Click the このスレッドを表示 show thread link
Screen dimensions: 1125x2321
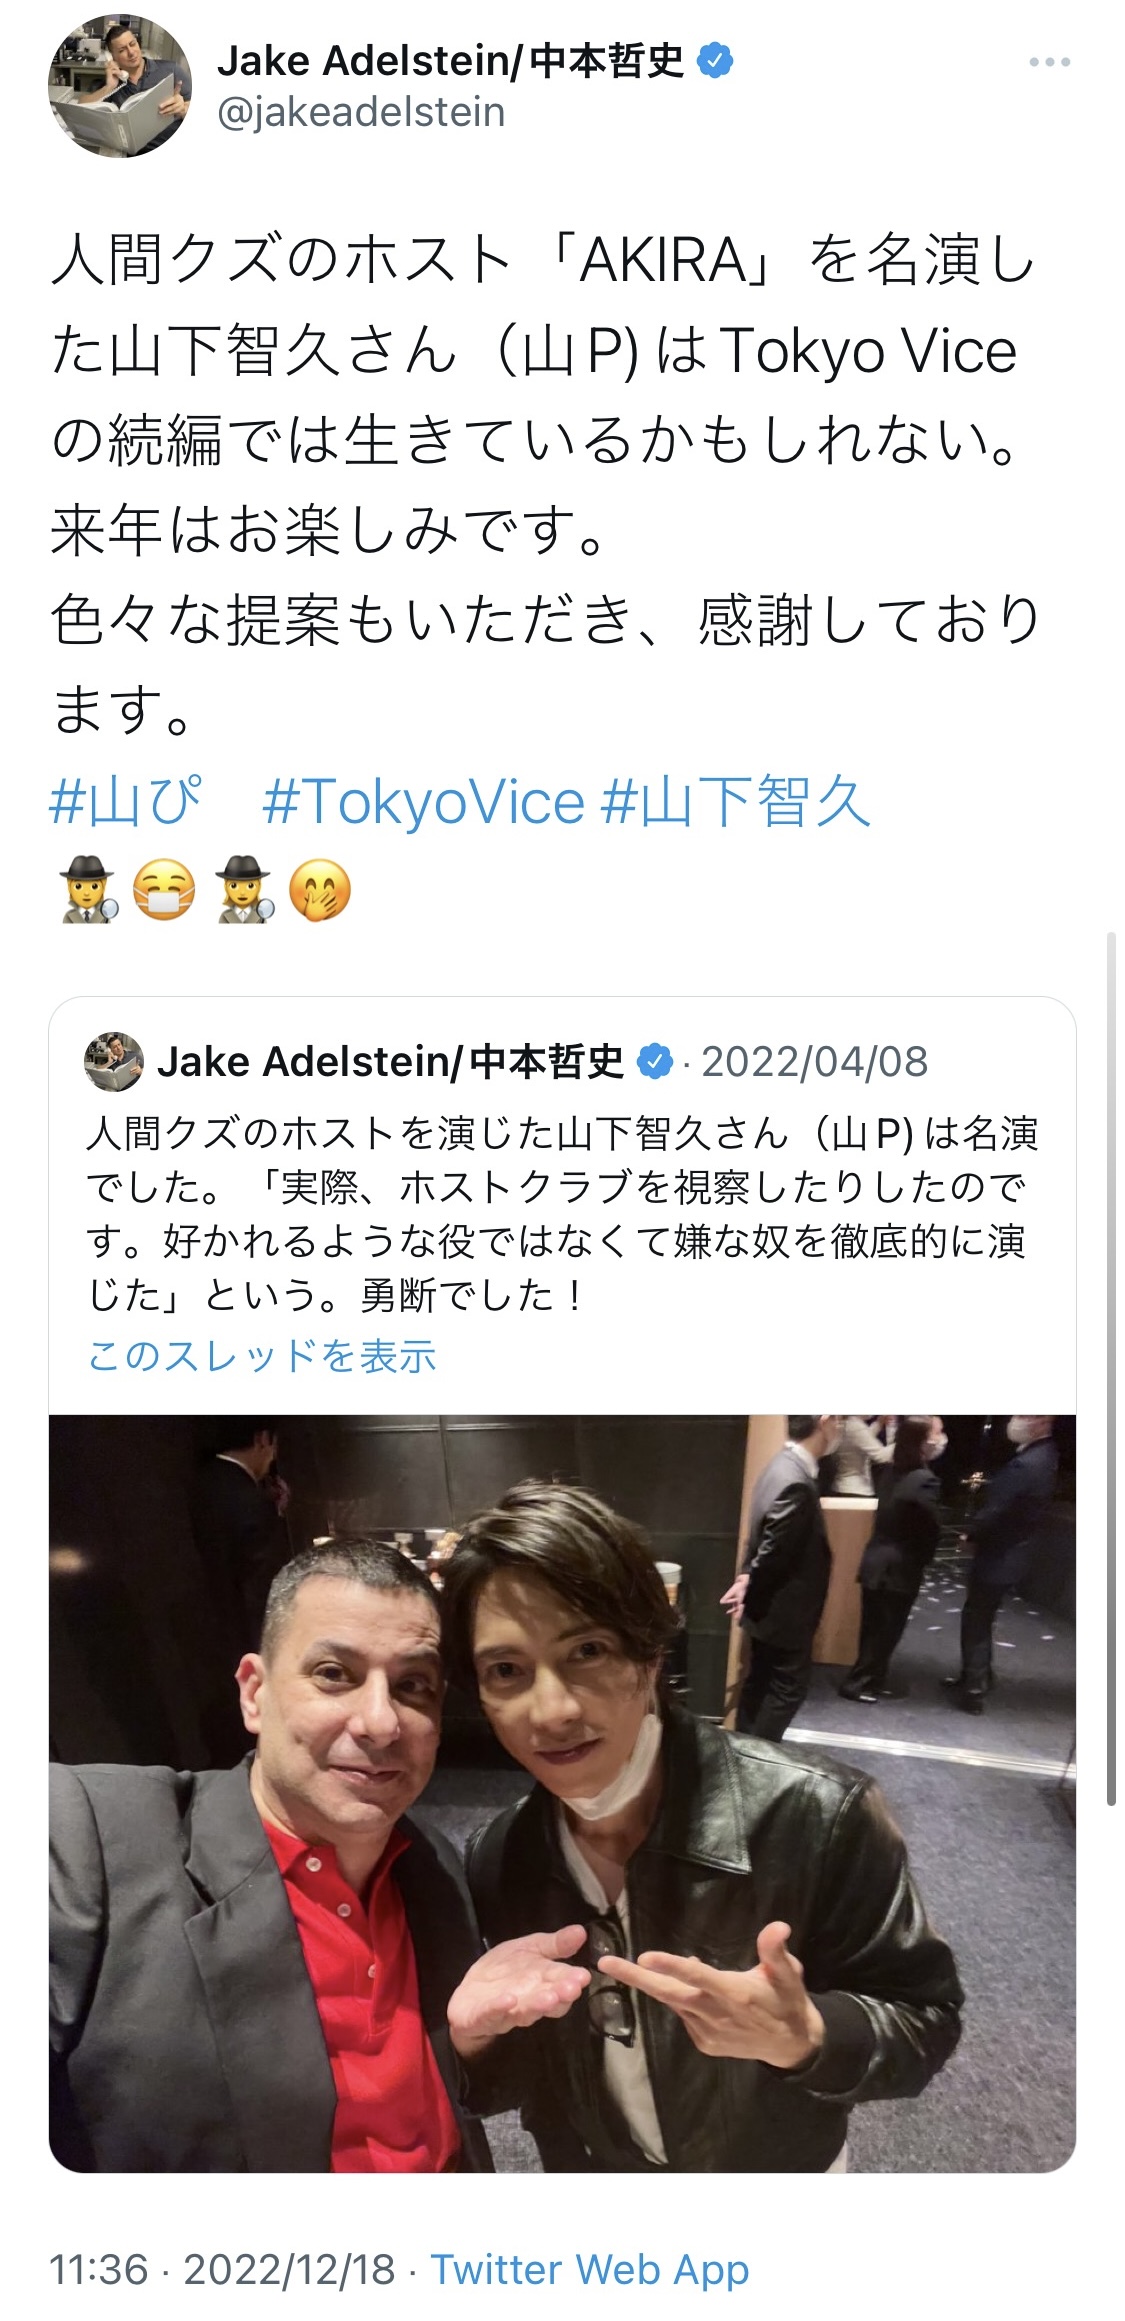click(262, 1356)
